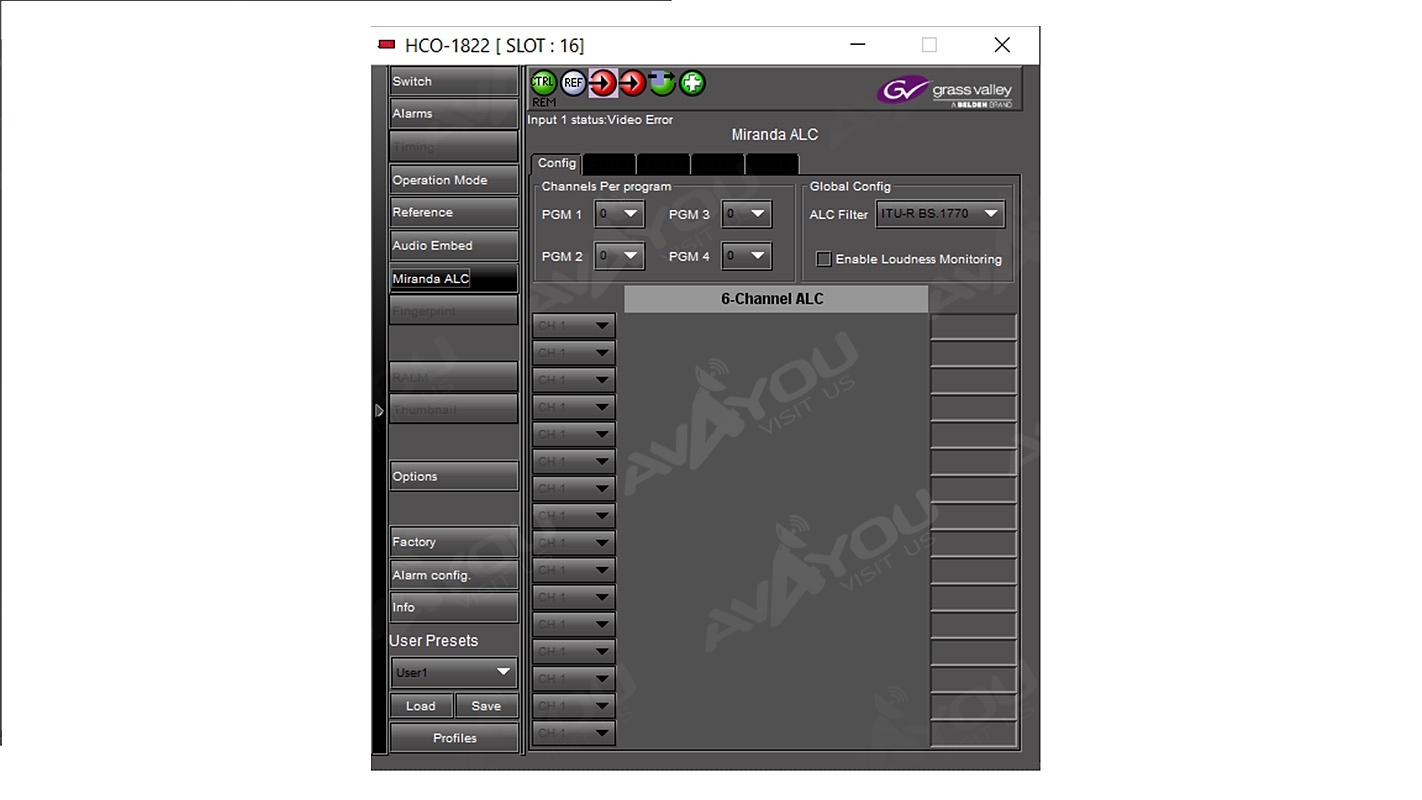
Task: Click the highlighted red input arrow icon
Action: pos(603,83)
